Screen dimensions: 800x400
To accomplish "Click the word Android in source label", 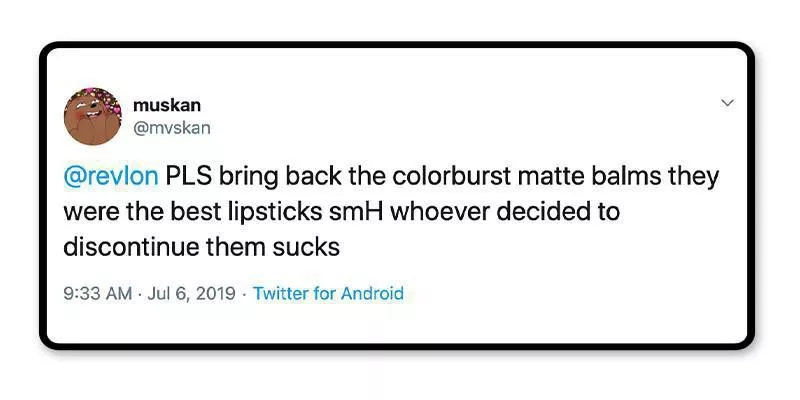I will [x=372, y=294].
